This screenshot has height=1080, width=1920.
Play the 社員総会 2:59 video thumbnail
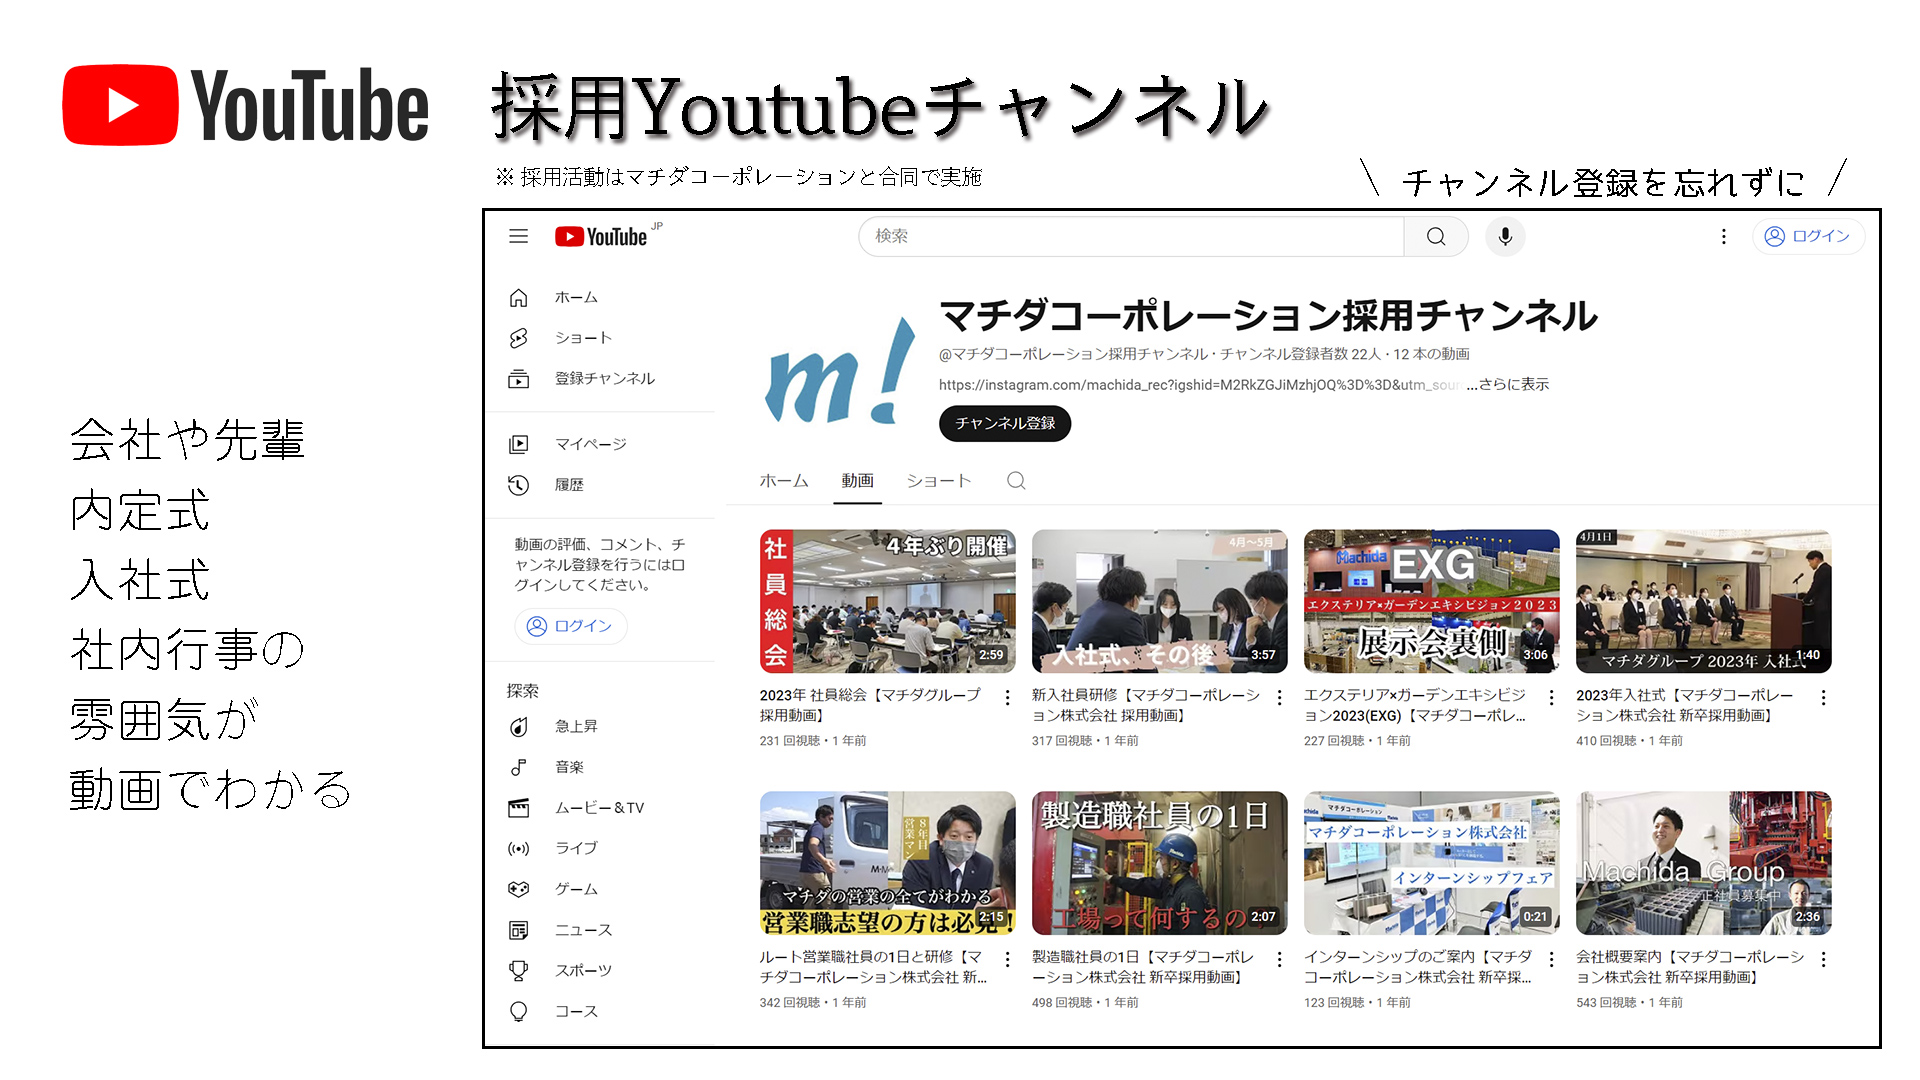888,601
